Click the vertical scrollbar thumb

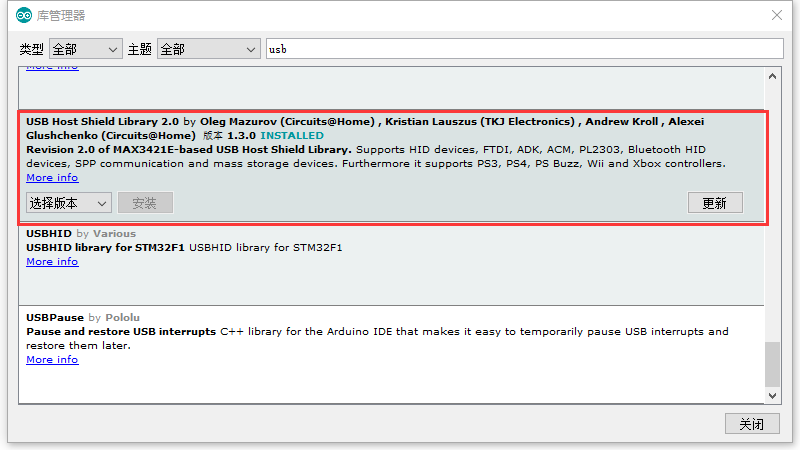pos(772,364)
